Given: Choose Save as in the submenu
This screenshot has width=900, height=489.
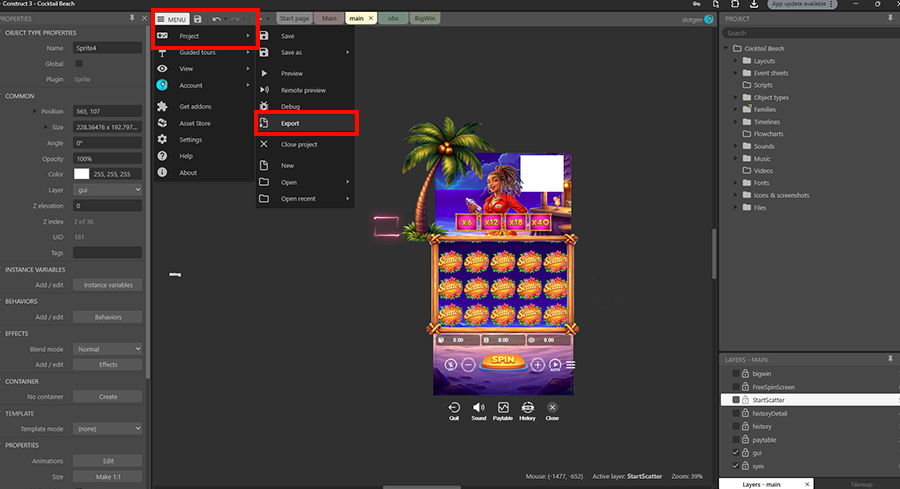Looking at the screenshot, I should click(x=305, y=52).
